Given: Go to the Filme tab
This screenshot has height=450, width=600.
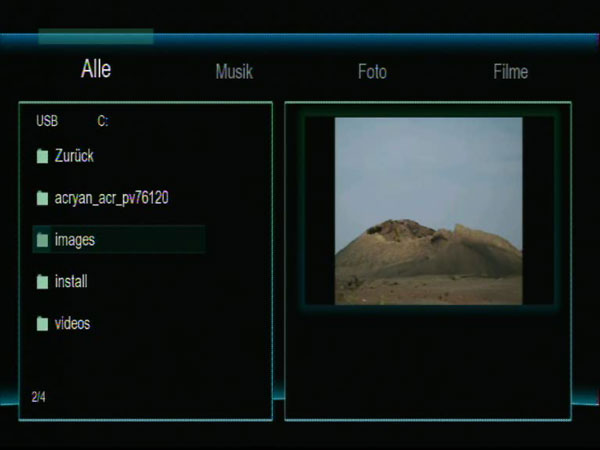Looking at the screenshot, I should [x=510, y=72].
